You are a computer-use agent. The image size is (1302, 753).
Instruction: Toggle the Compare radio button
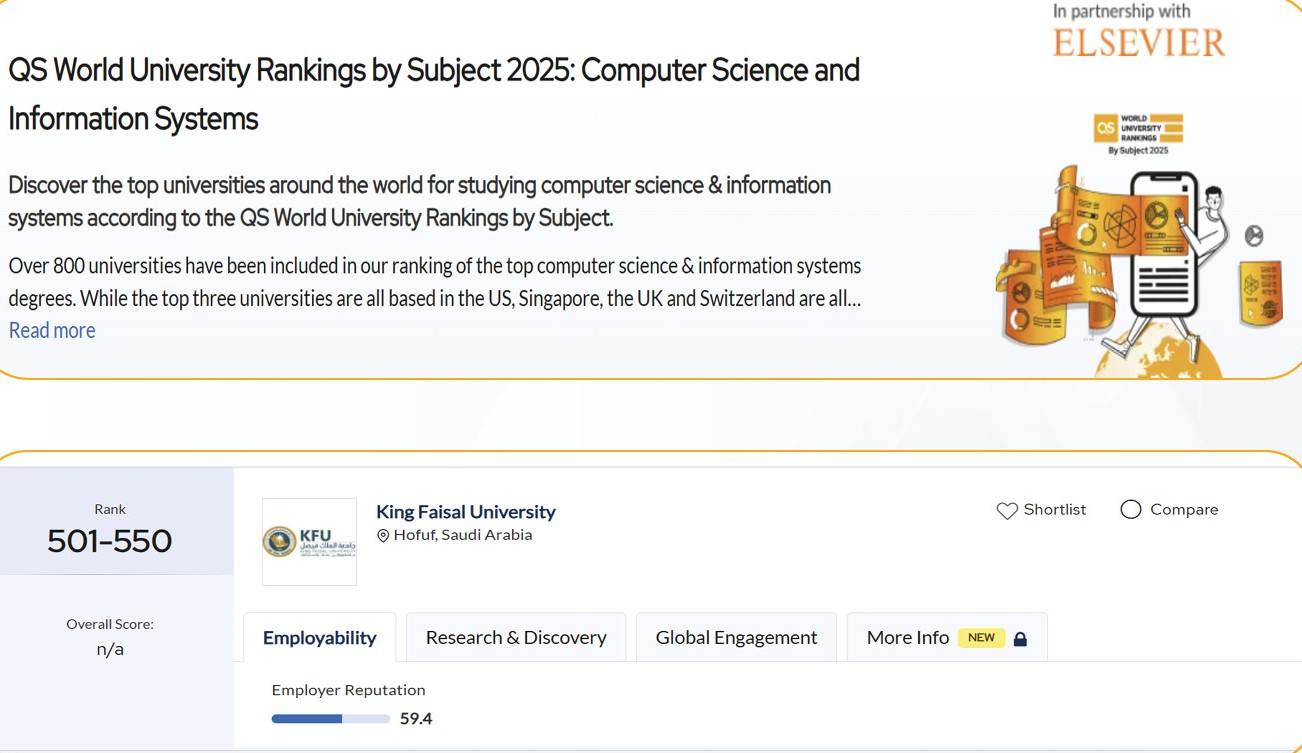click(x=1131, y=510)
